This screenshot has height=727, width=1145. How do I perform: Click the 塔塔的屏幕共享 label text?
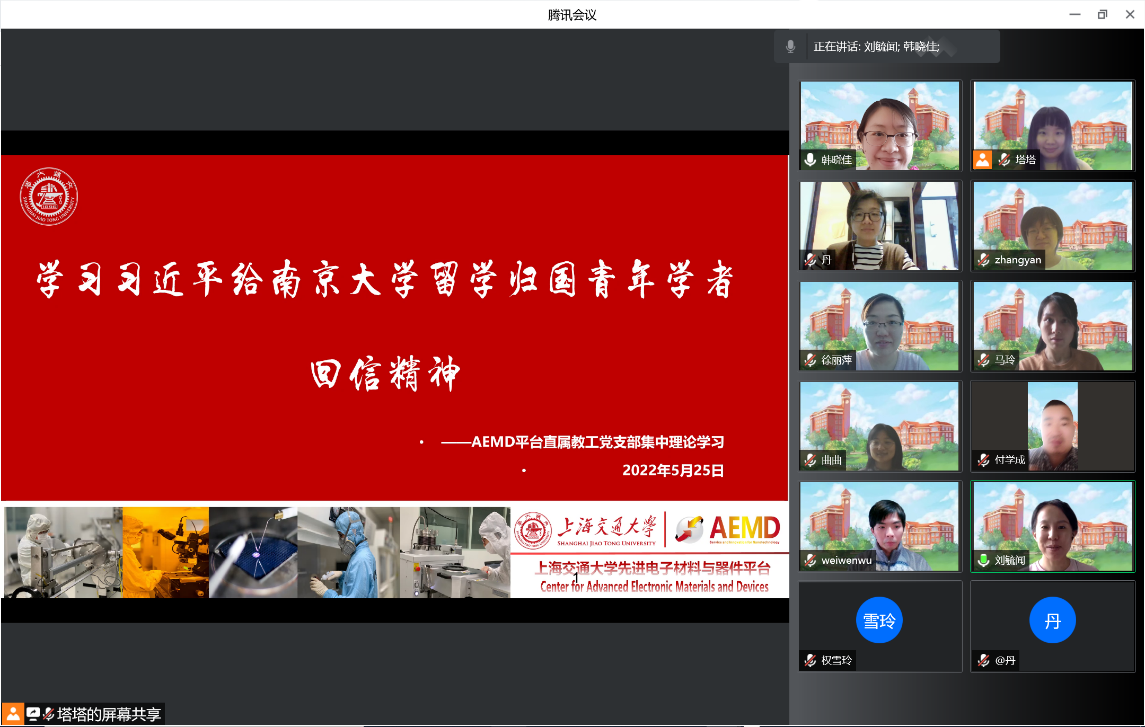click(x=108, y=714)
